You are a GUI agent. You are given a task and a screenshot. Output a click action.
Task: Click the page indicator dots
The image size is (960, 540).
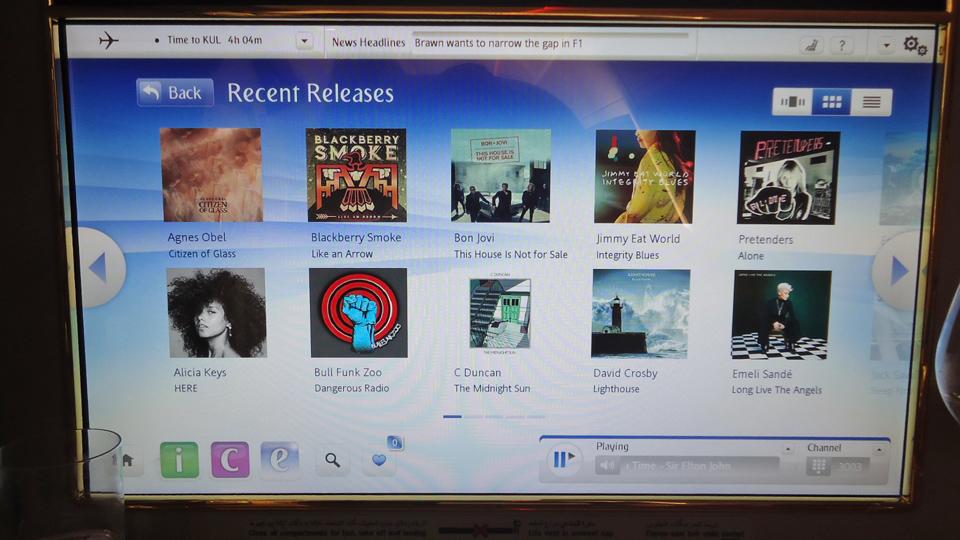click(493, 417)
